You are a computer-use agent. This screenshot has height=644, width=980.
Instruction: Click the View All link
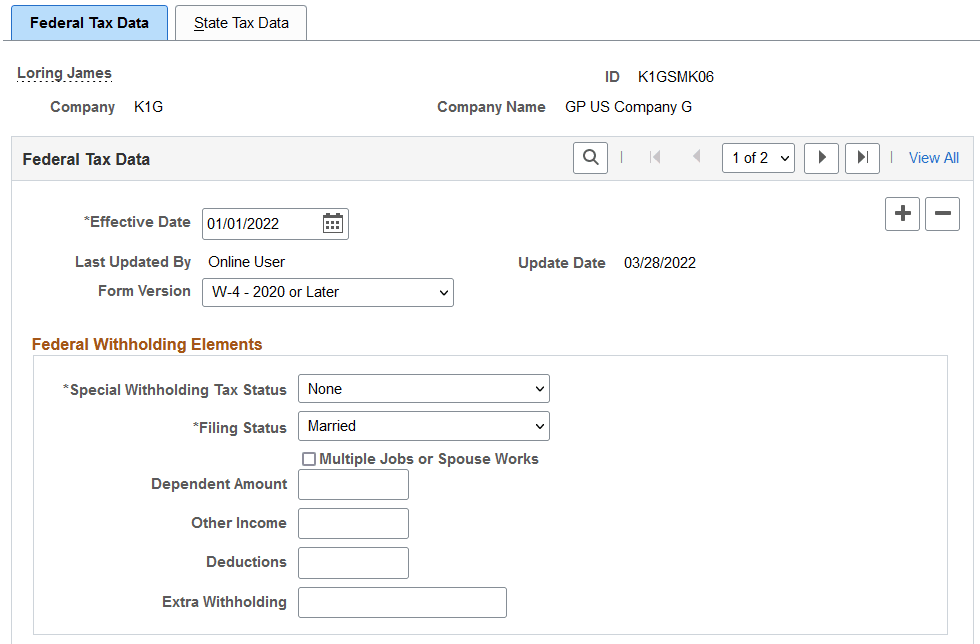coord(933,157)
